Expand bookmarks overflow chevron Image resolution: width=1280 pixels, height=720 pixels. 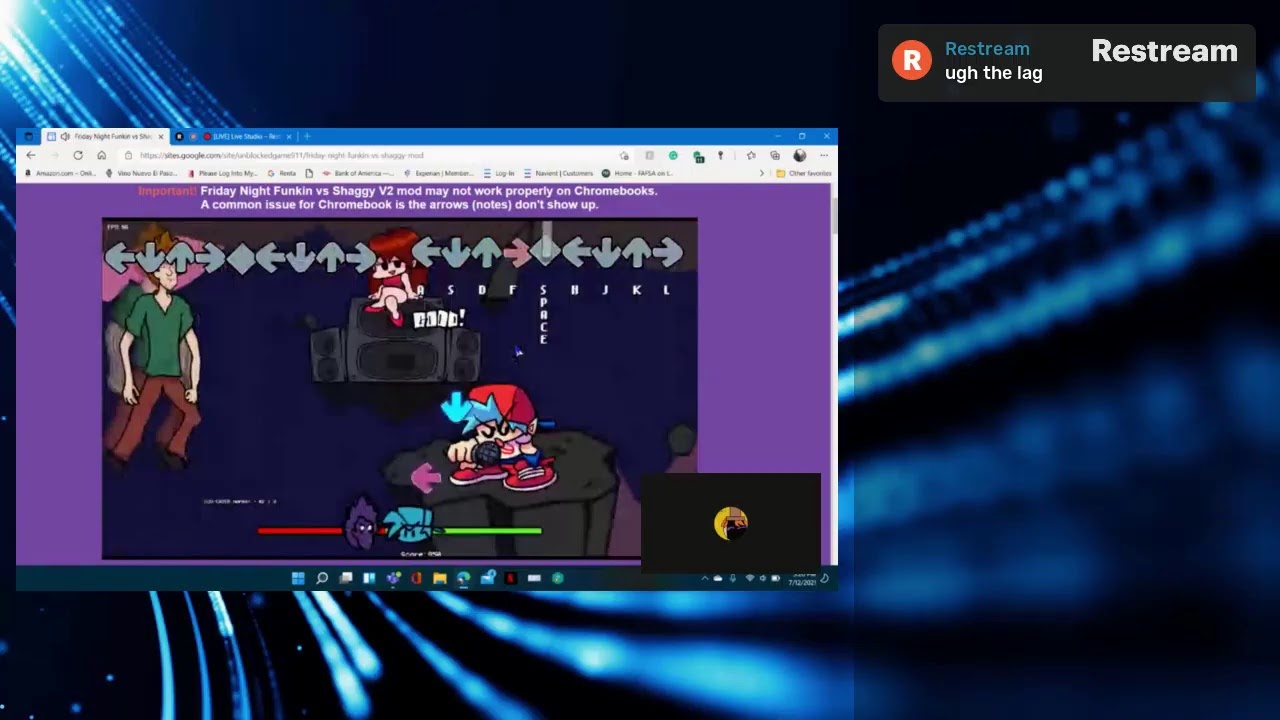tap(762, 173)
